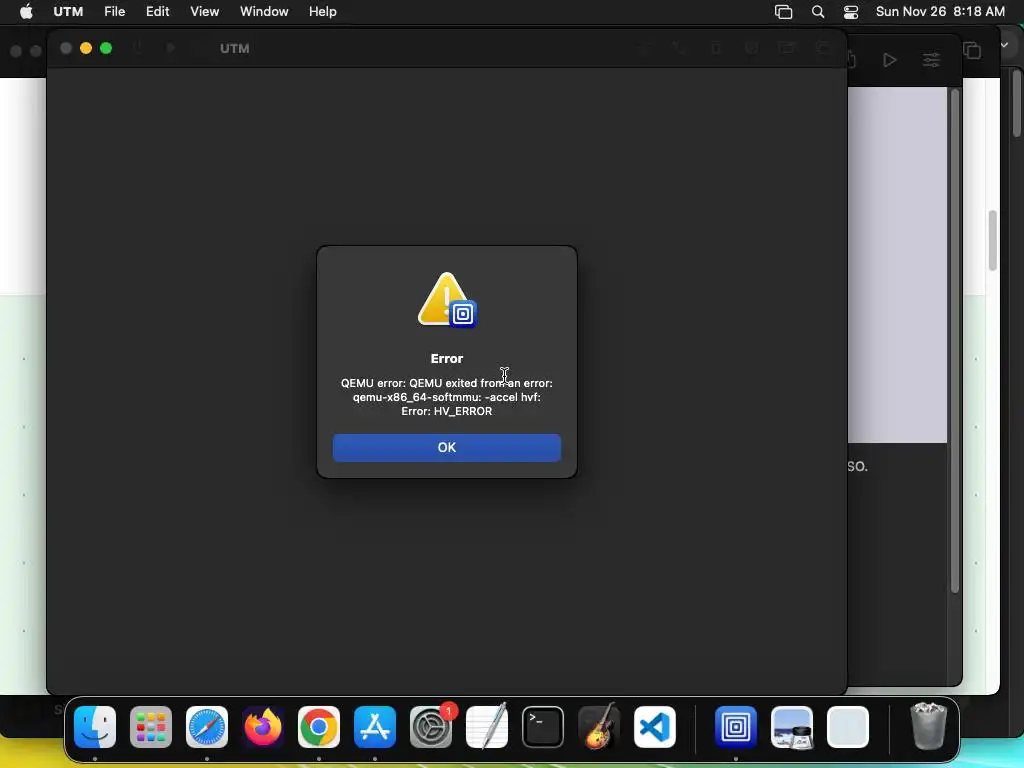The width and height of the screenshot is (1024, 768).
Task: Click the play button in the background UTM window
Action: [x=889, y=60]
